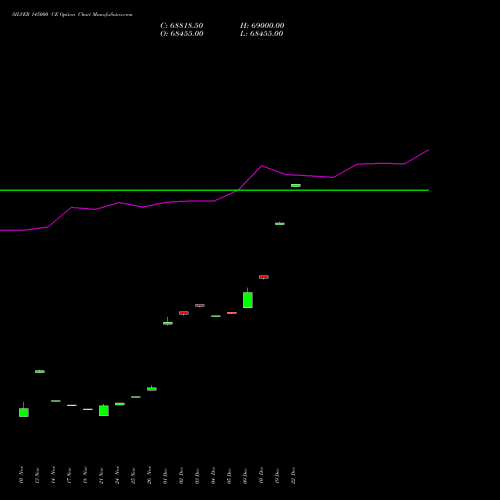Click the large green candle above 21 Nov
The height and width of the screenshot is (500, 500).
(x=104, y=410)
